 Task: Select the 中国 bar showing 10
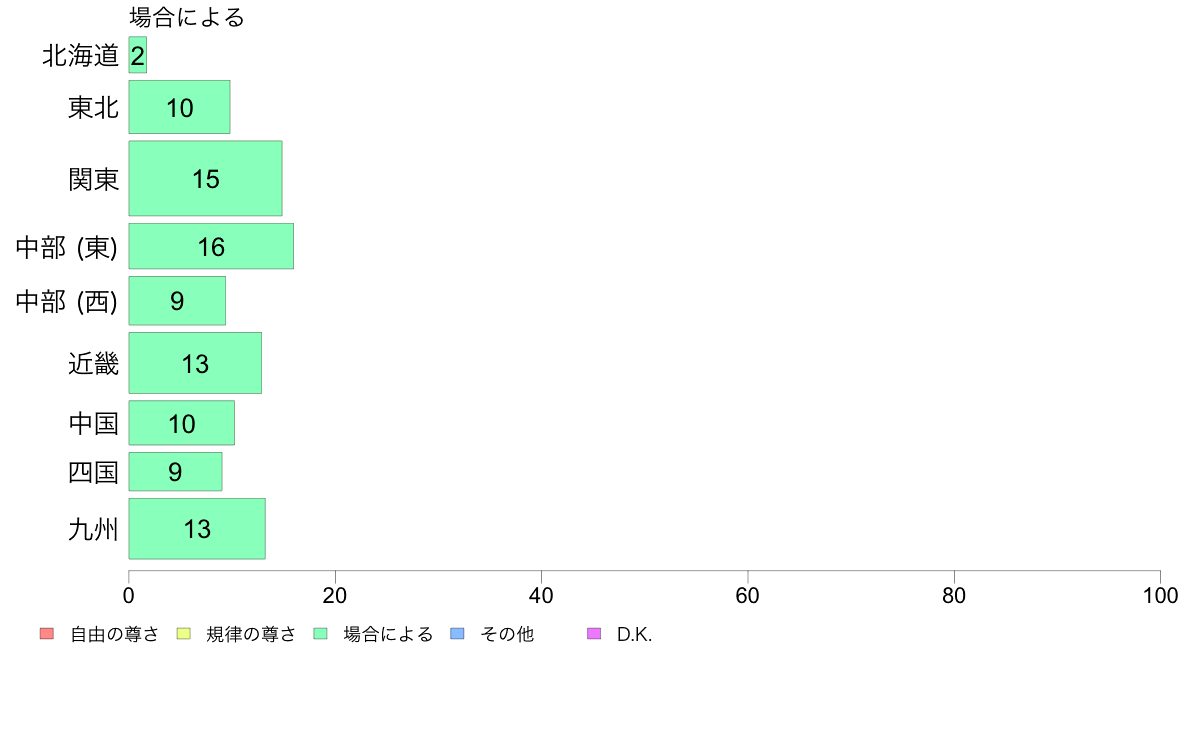pos(182,423)
